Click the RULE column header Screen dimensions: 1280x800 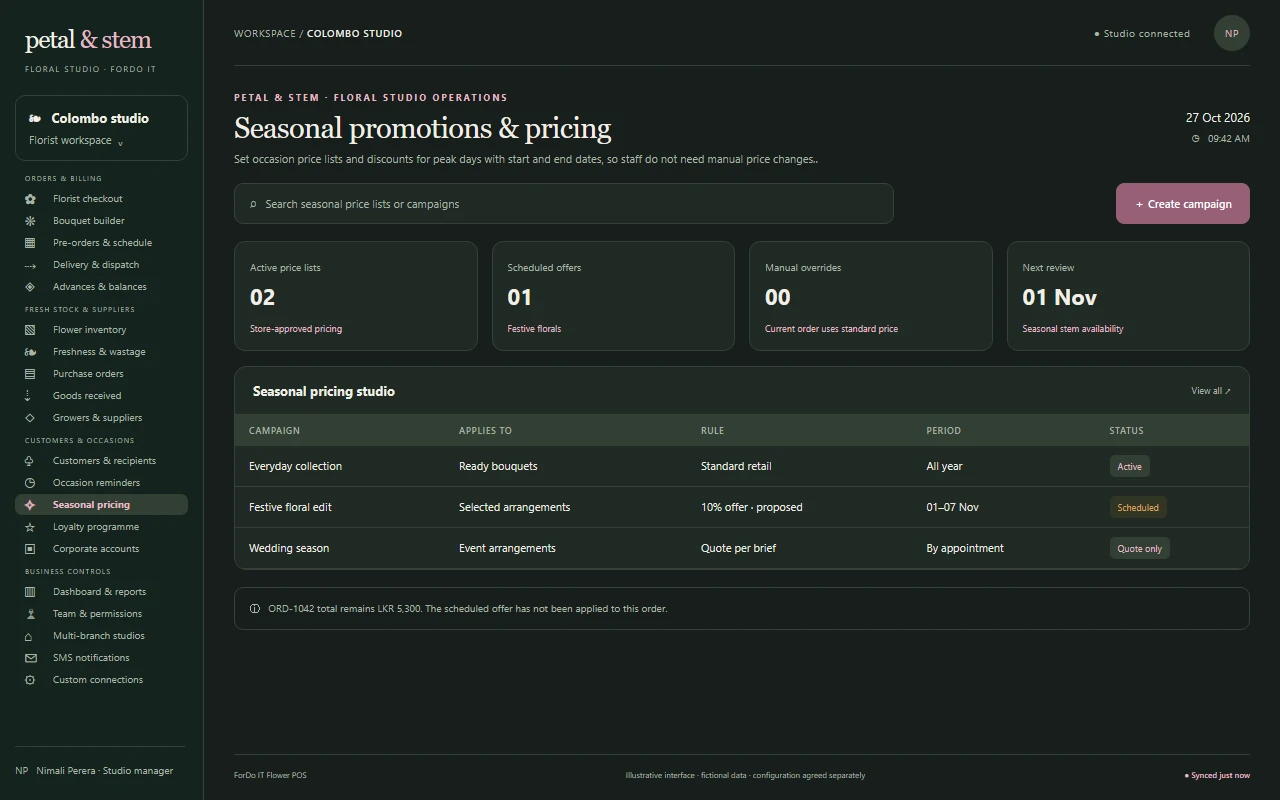pos(712,431)
